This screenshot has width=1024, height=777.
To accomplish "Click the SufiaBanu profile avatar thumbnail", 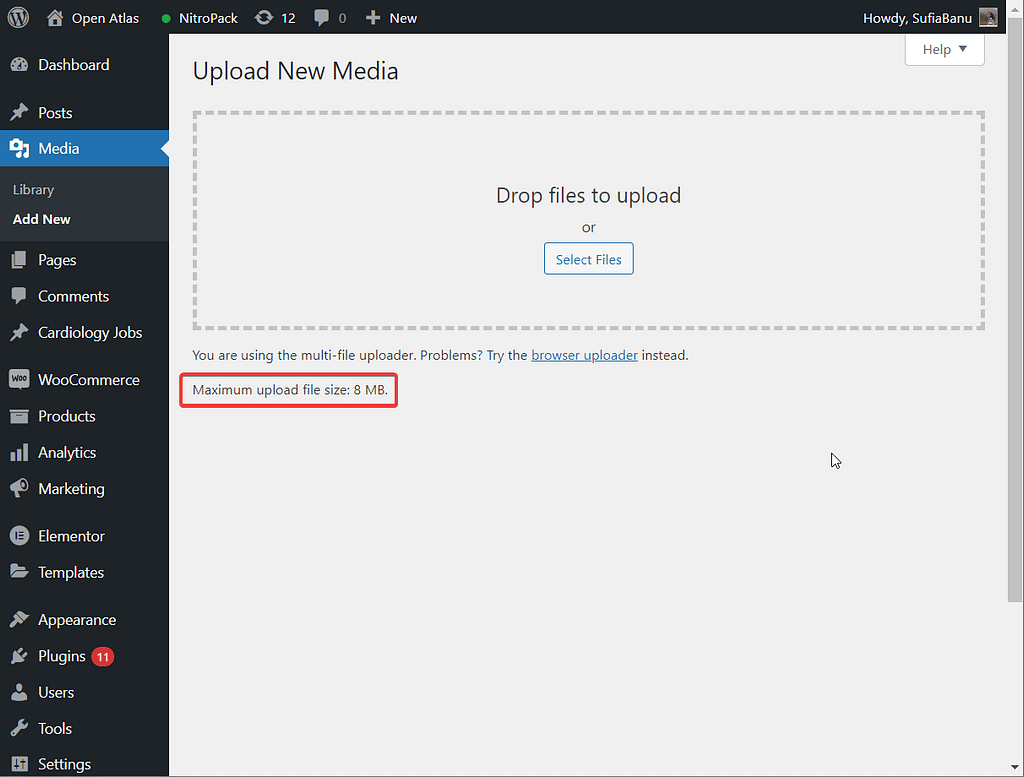I will click(x=989, y=17).
